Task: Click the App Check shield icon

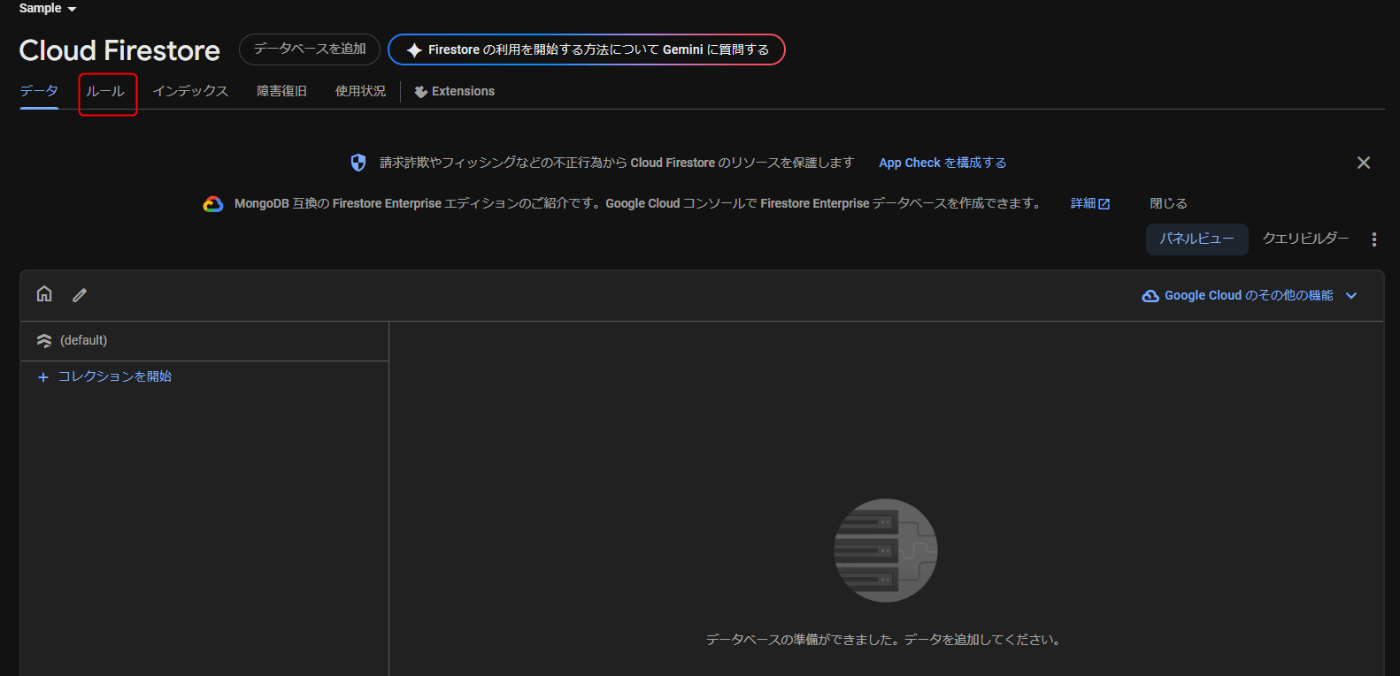Action: tap(359, 162)
